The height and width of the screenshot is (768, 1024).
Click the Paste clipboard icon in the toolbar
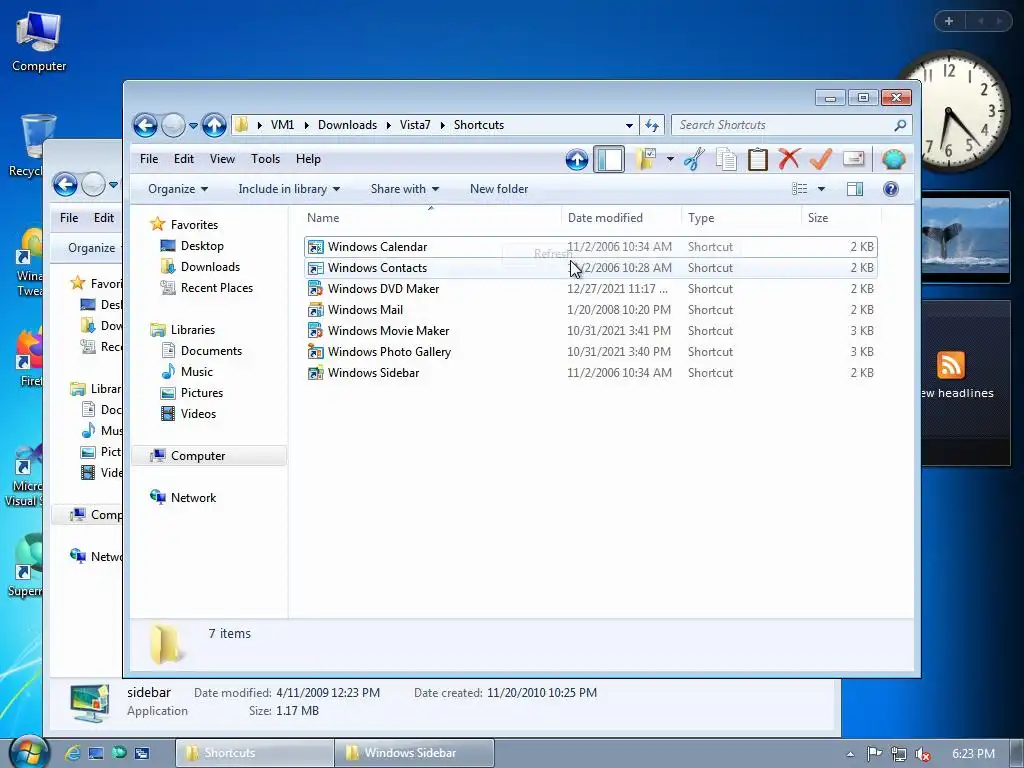(758, 159)
